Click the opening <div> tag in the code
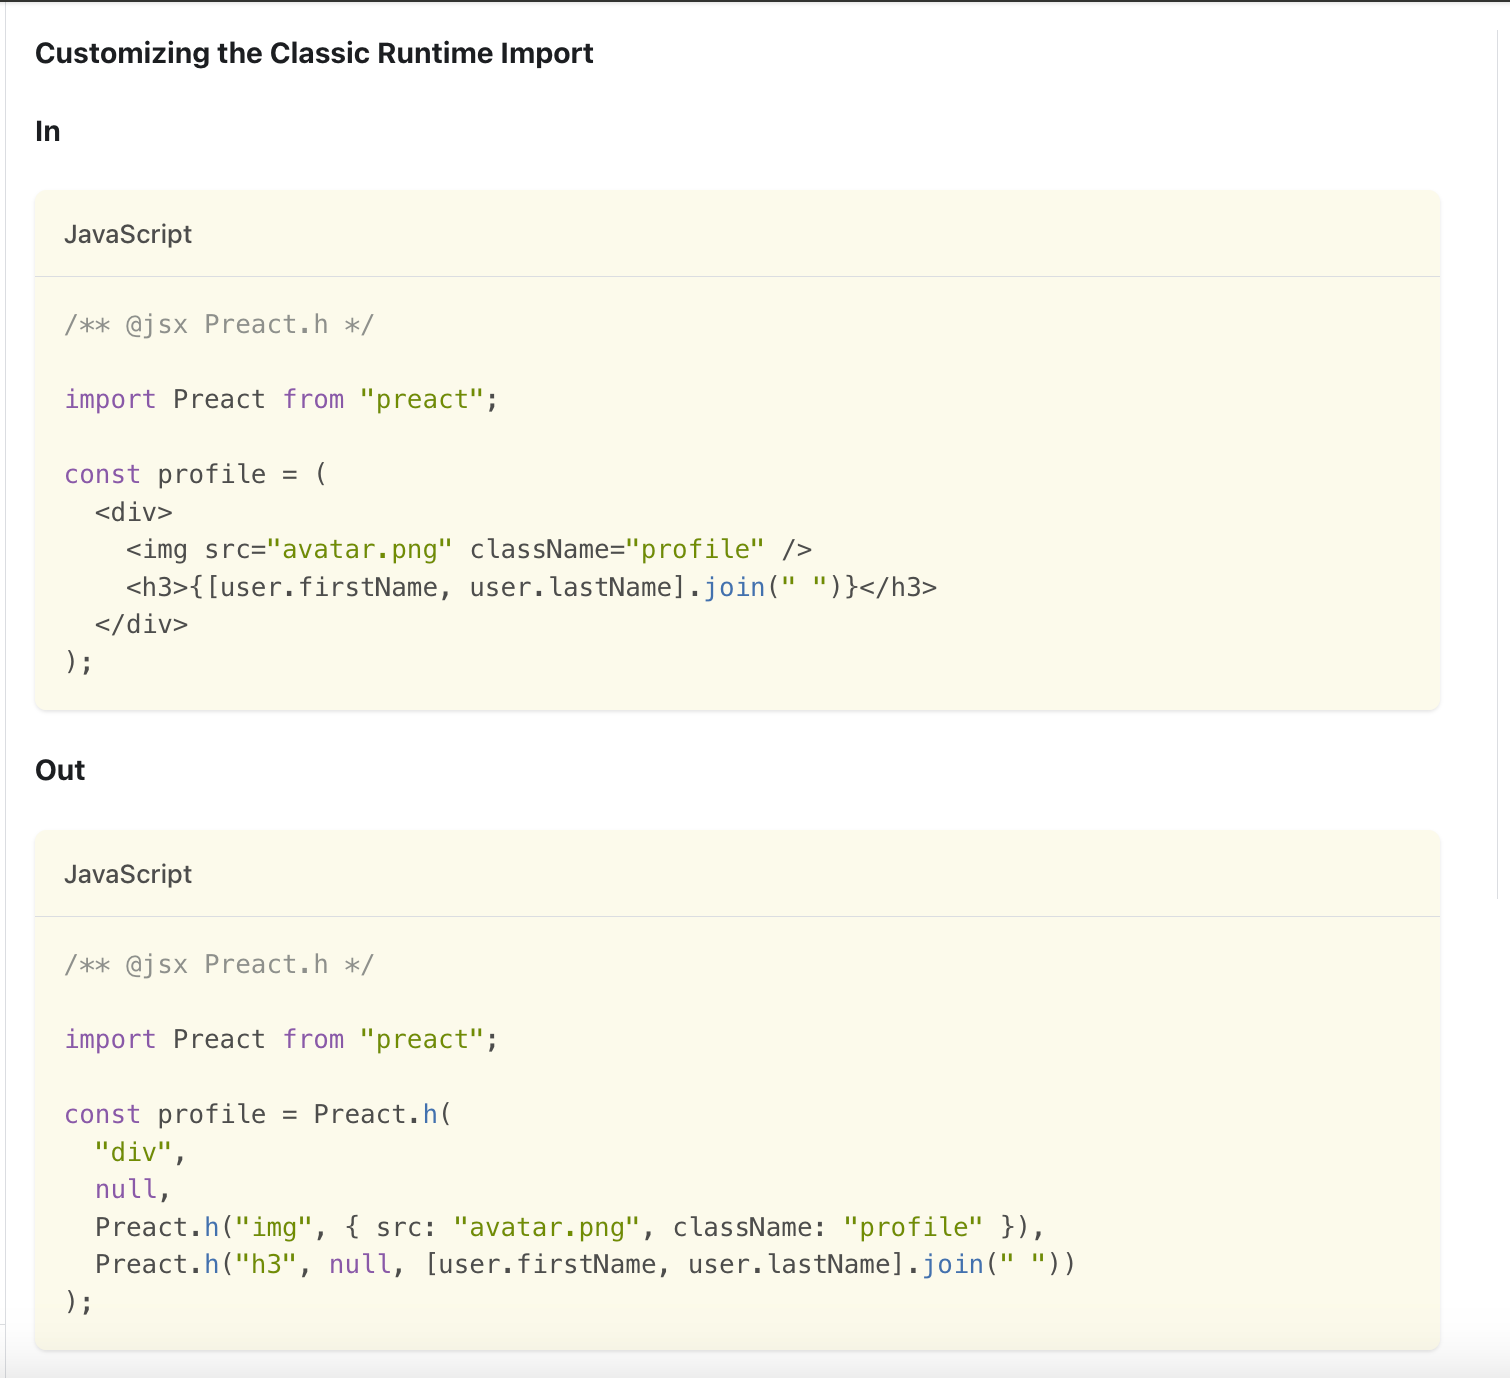The height and width of the screenshot is (1378, 1510). click(x=134, y=512)
